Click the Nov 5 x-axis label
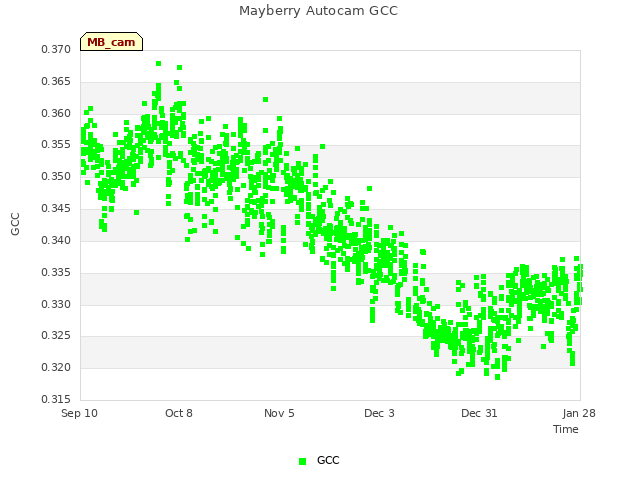This screenshot has height=480, width=640. click(279, 413)
